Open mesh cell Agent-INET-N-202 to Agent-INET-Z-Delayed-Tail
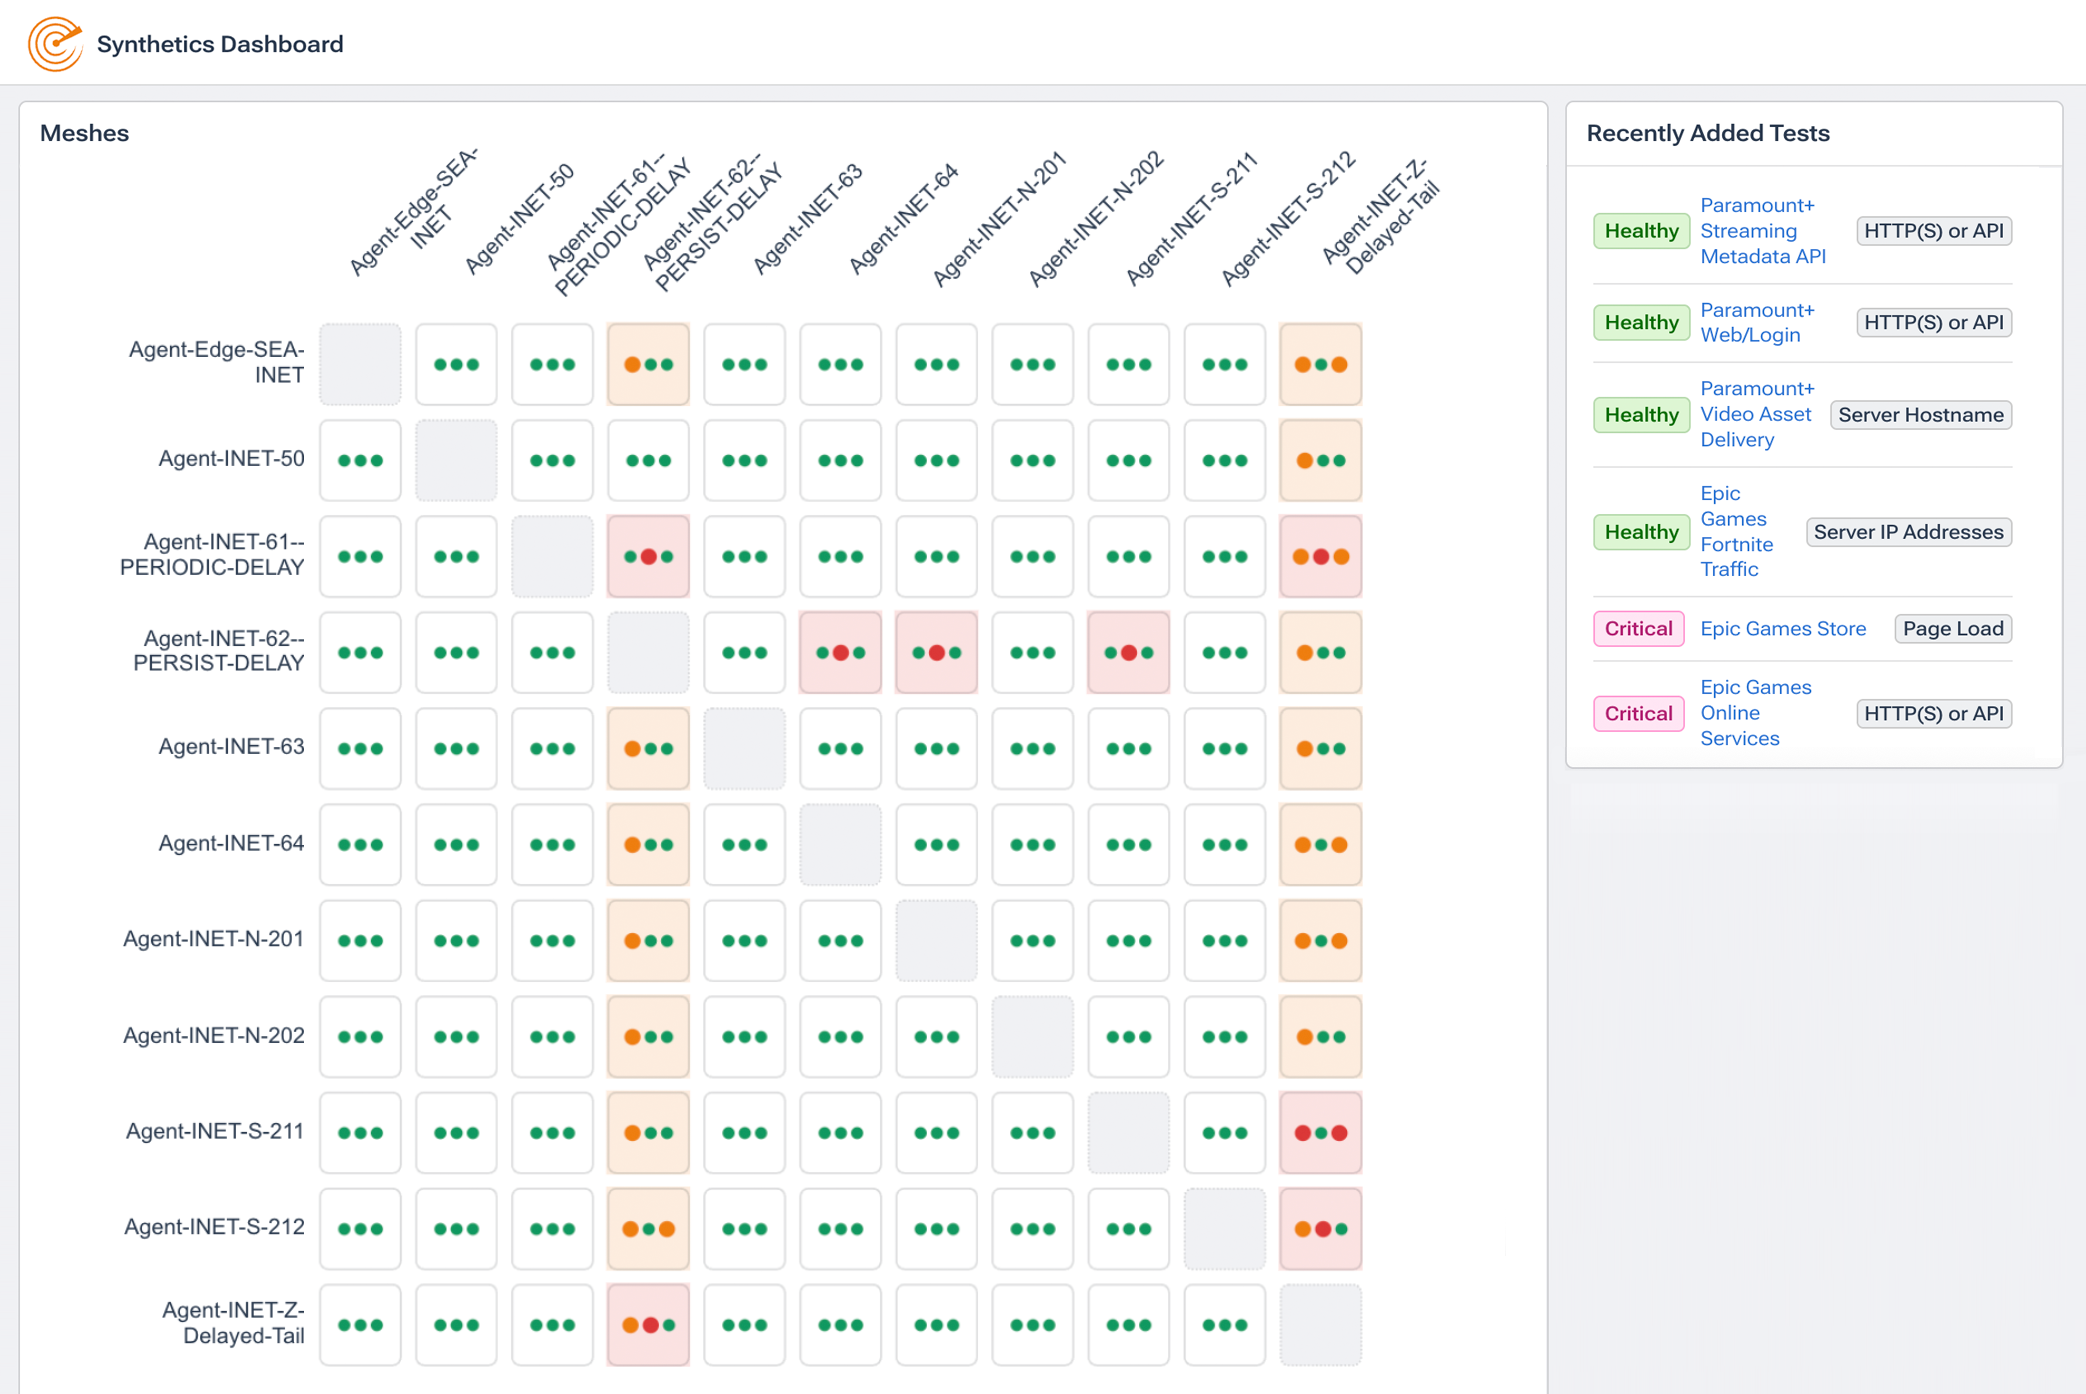This screenshot has width=2086, height=1394. tap(1320, 1036)
